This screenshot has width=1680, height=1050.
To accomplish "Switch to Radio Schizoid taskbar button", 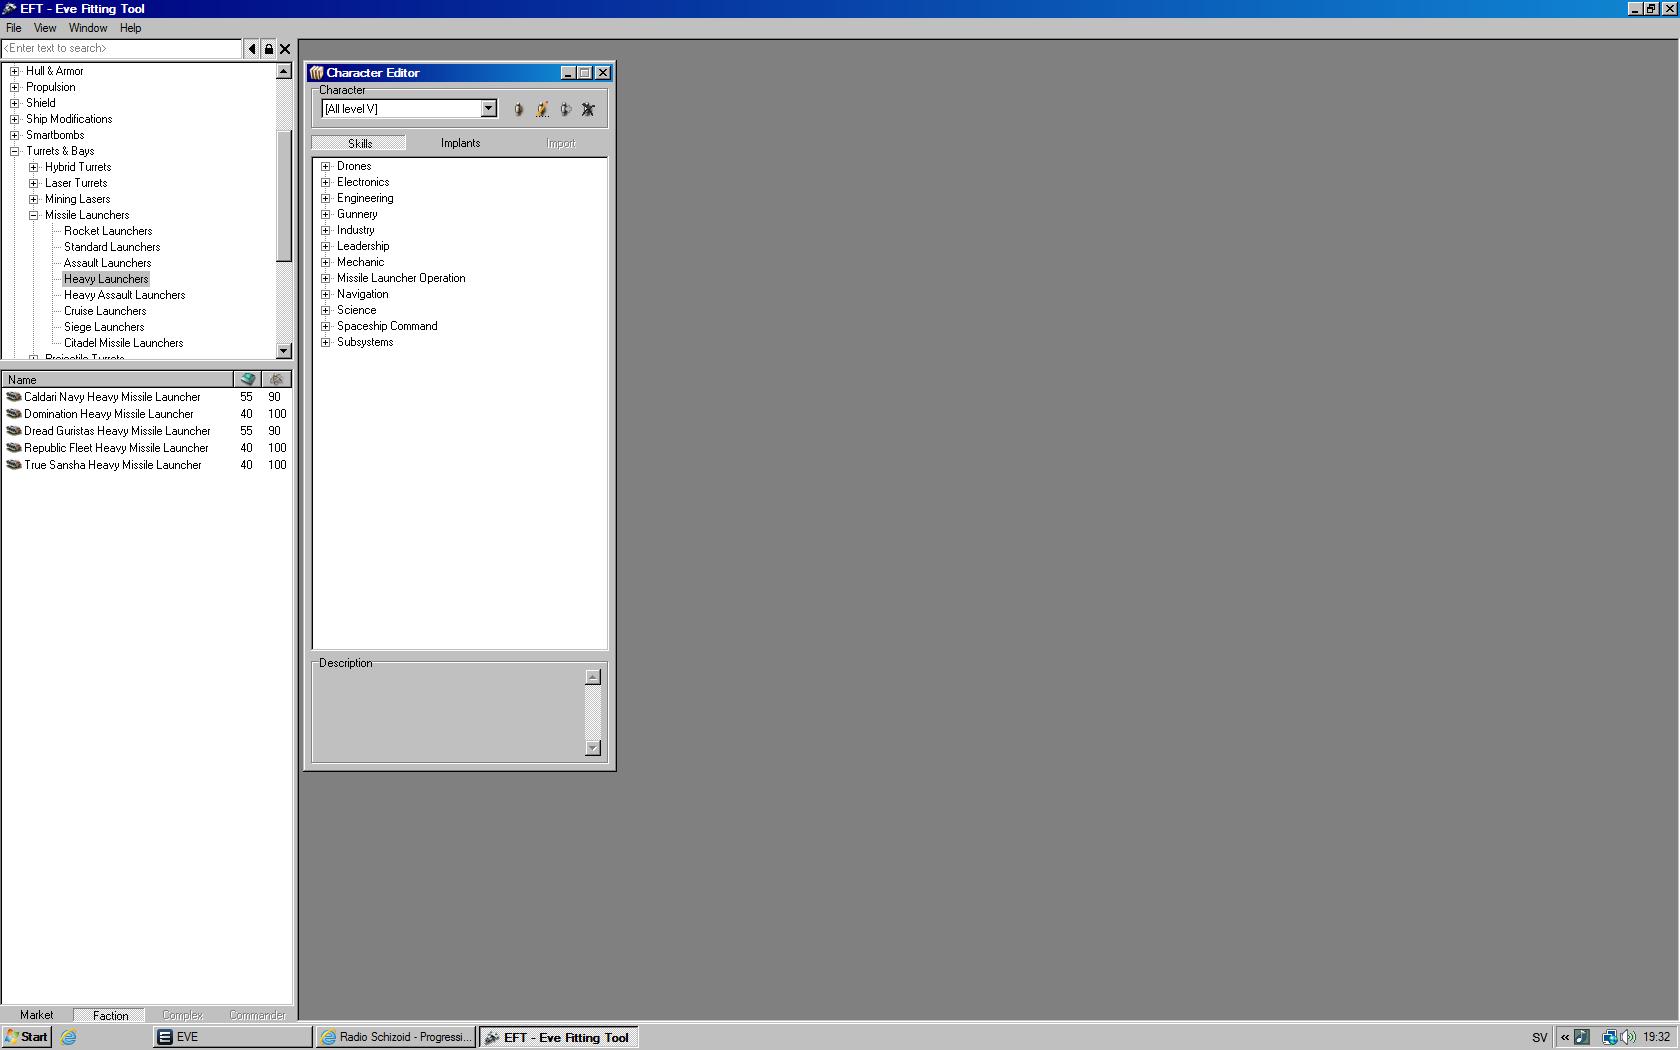I will [395, 1037].
